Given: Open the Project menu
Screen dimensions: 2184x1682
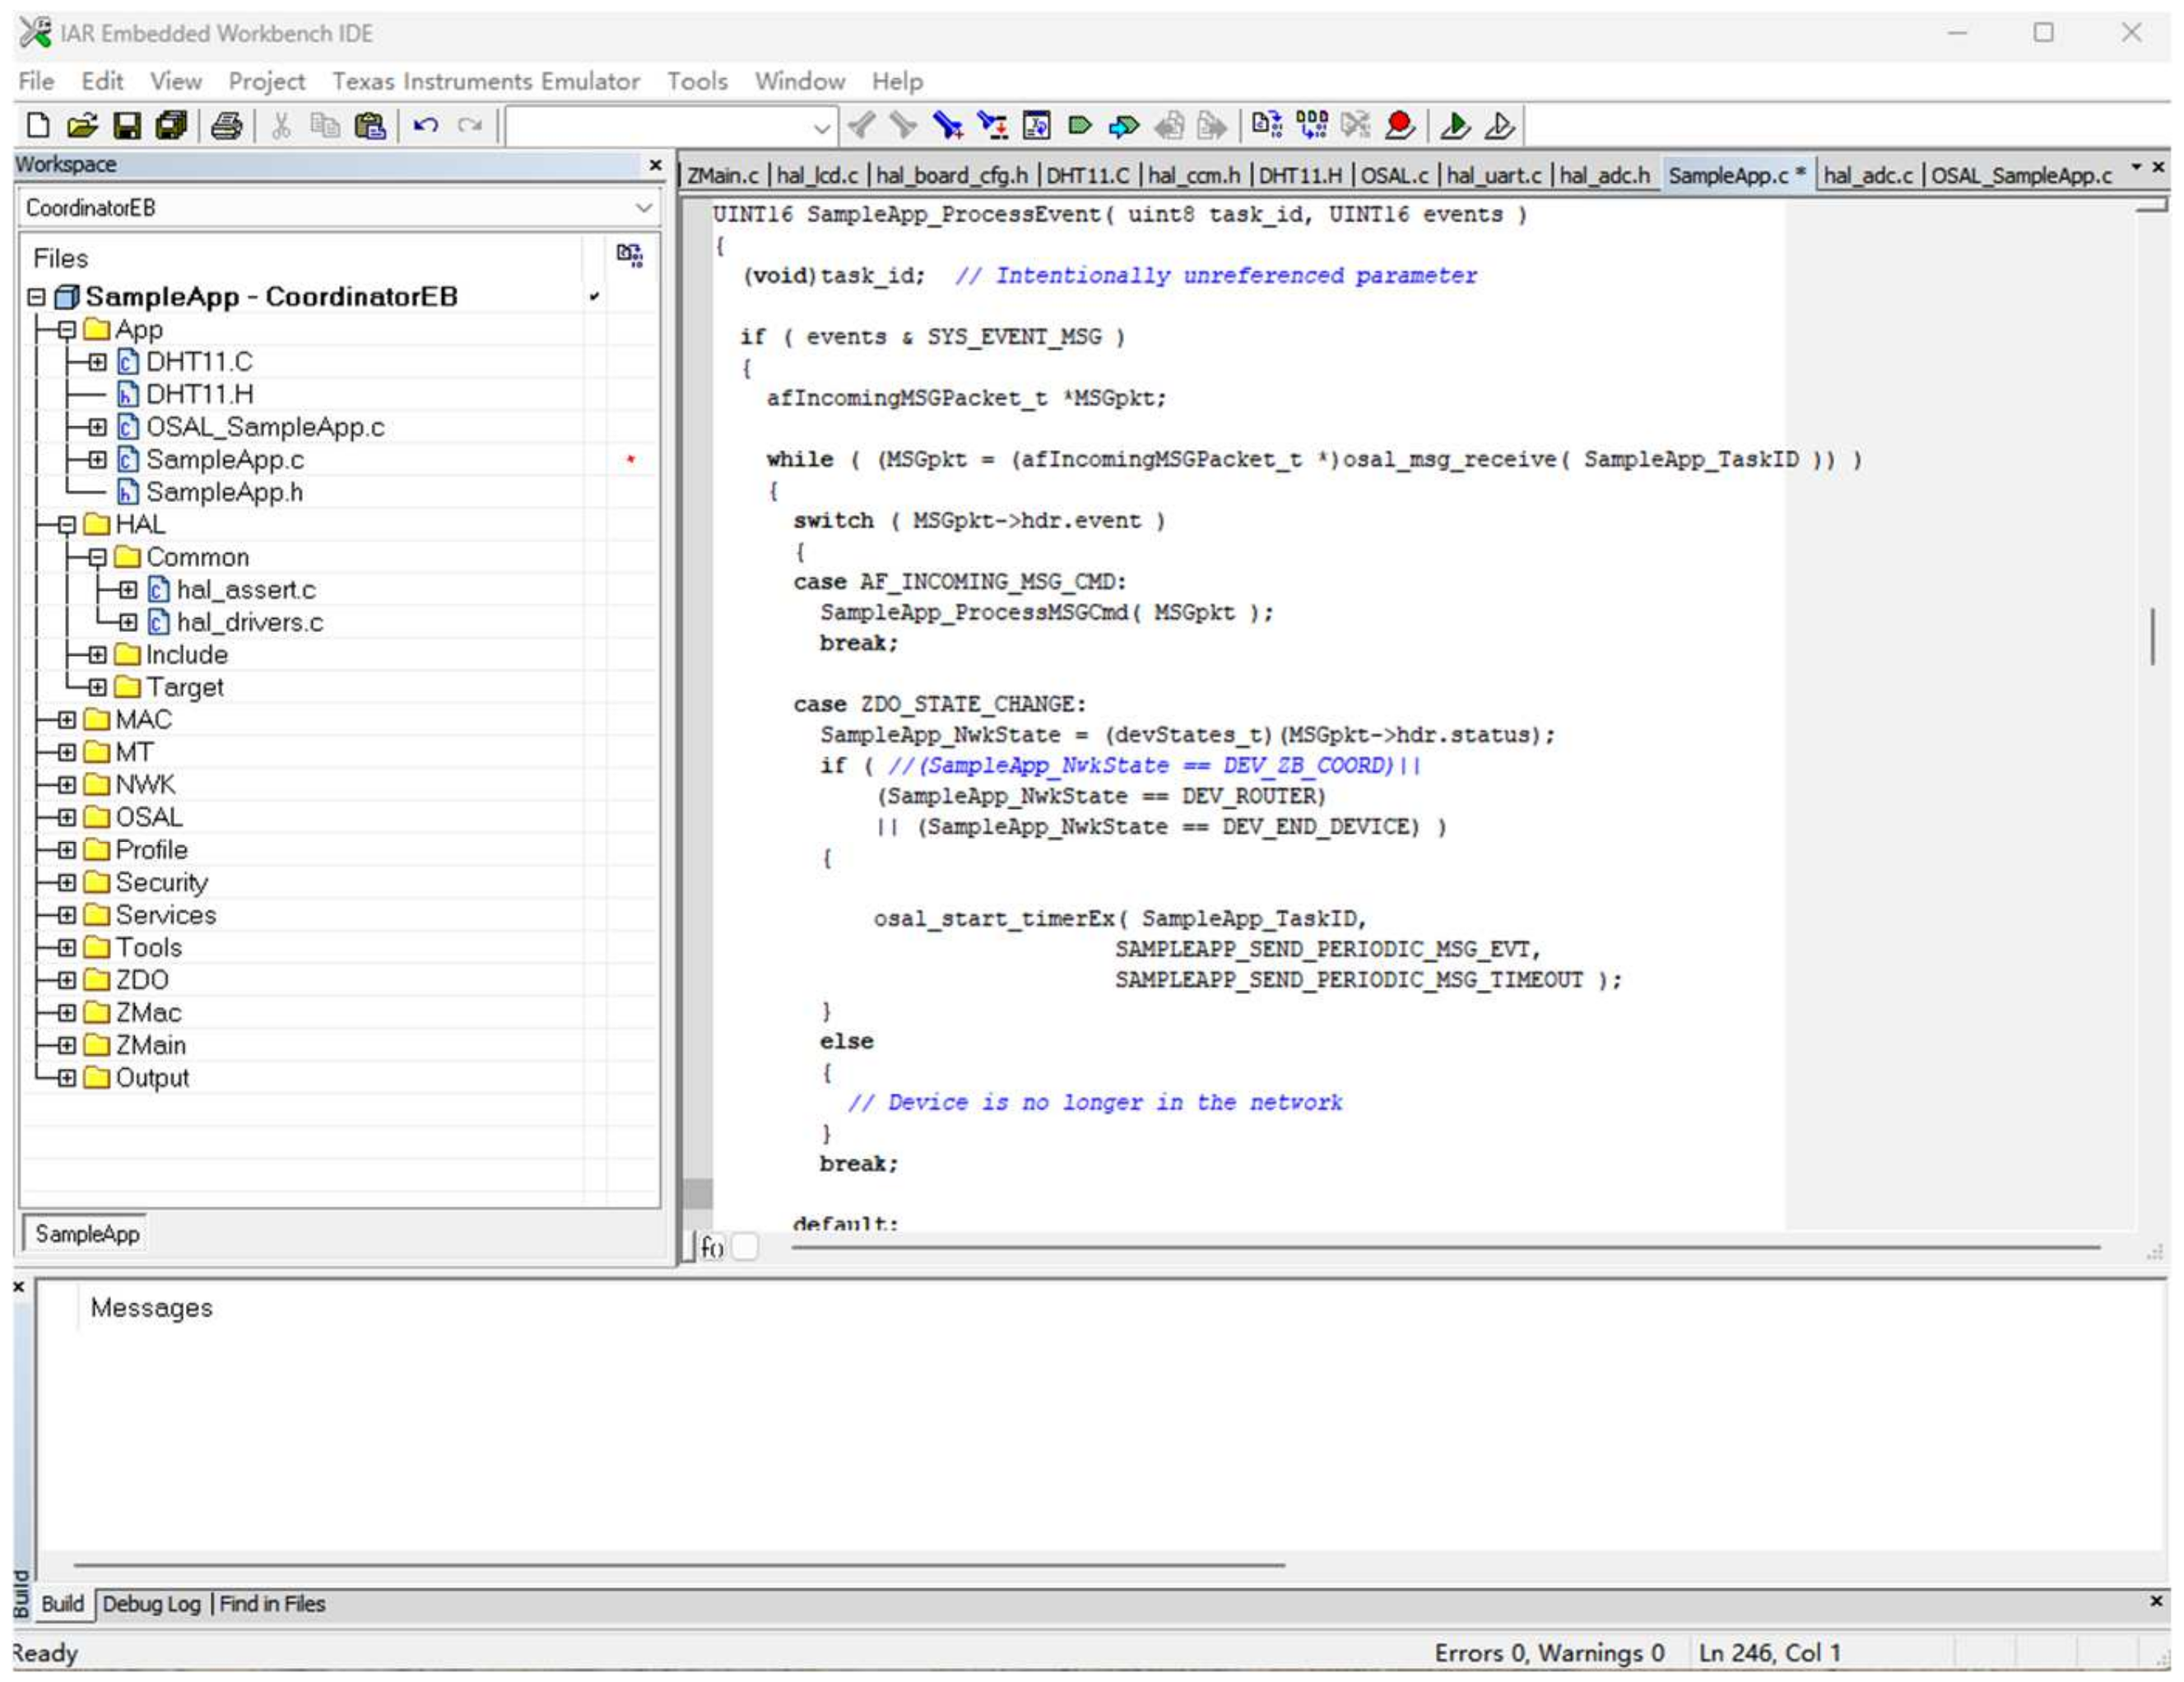Looking at the screenshot, I should click(x=266, y=81).
